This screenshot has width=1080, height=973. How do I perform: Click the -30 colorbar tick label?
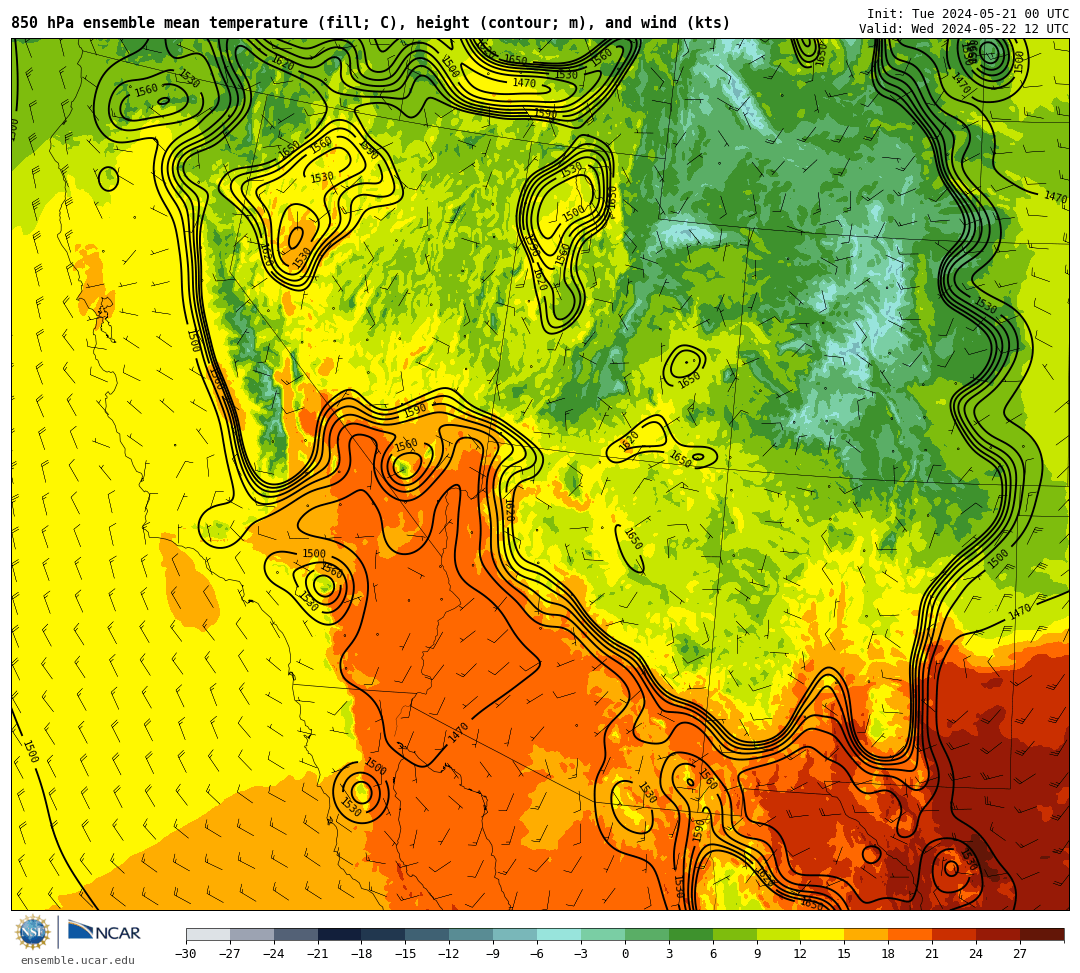coord(186,954)
